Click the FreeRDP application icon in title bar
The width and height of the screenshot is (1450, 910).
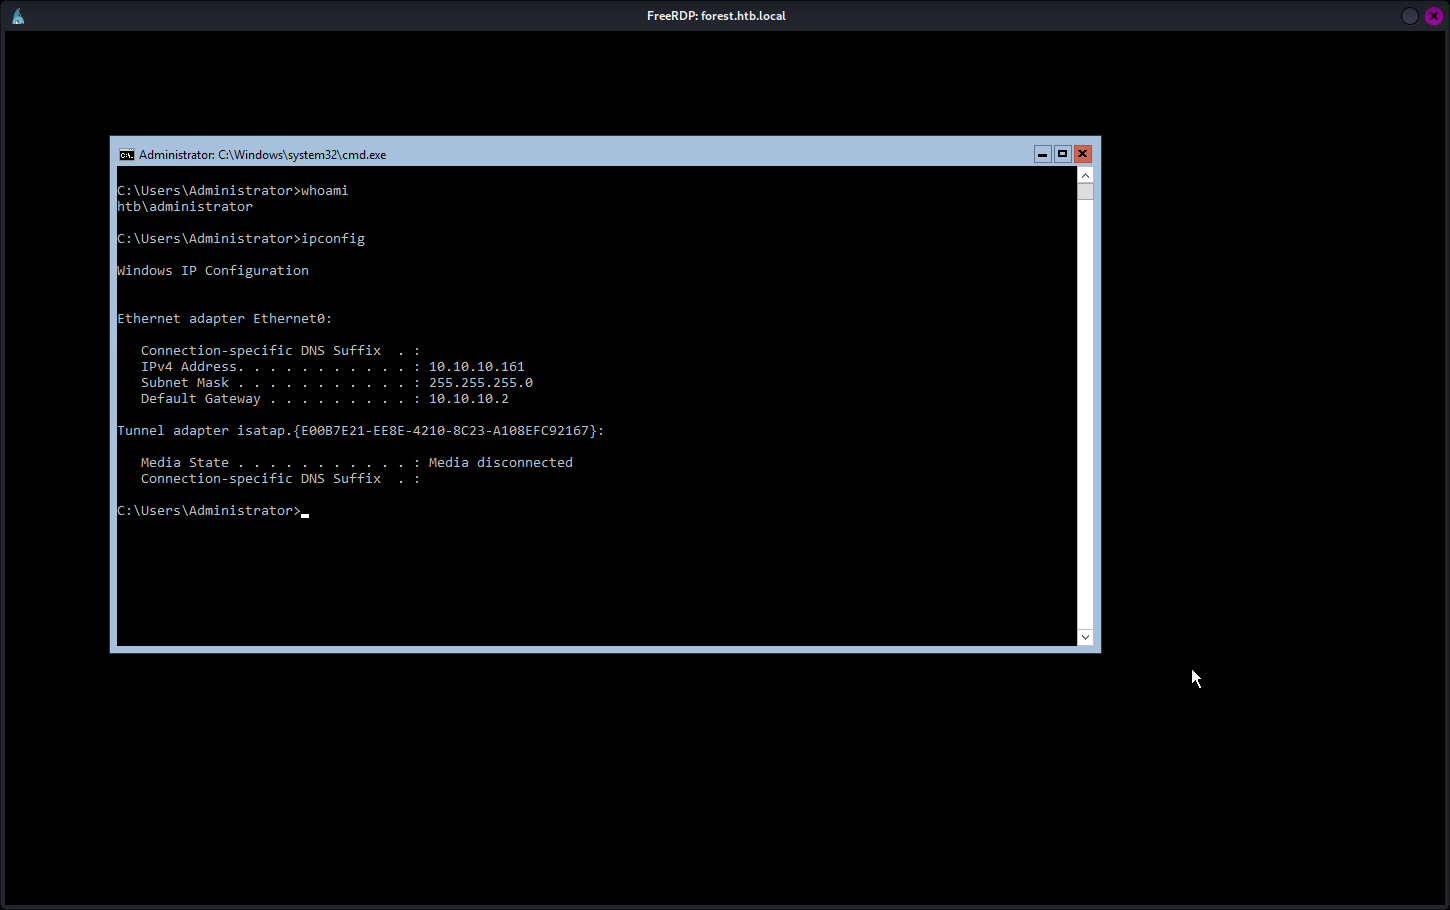tap(18, 16)
